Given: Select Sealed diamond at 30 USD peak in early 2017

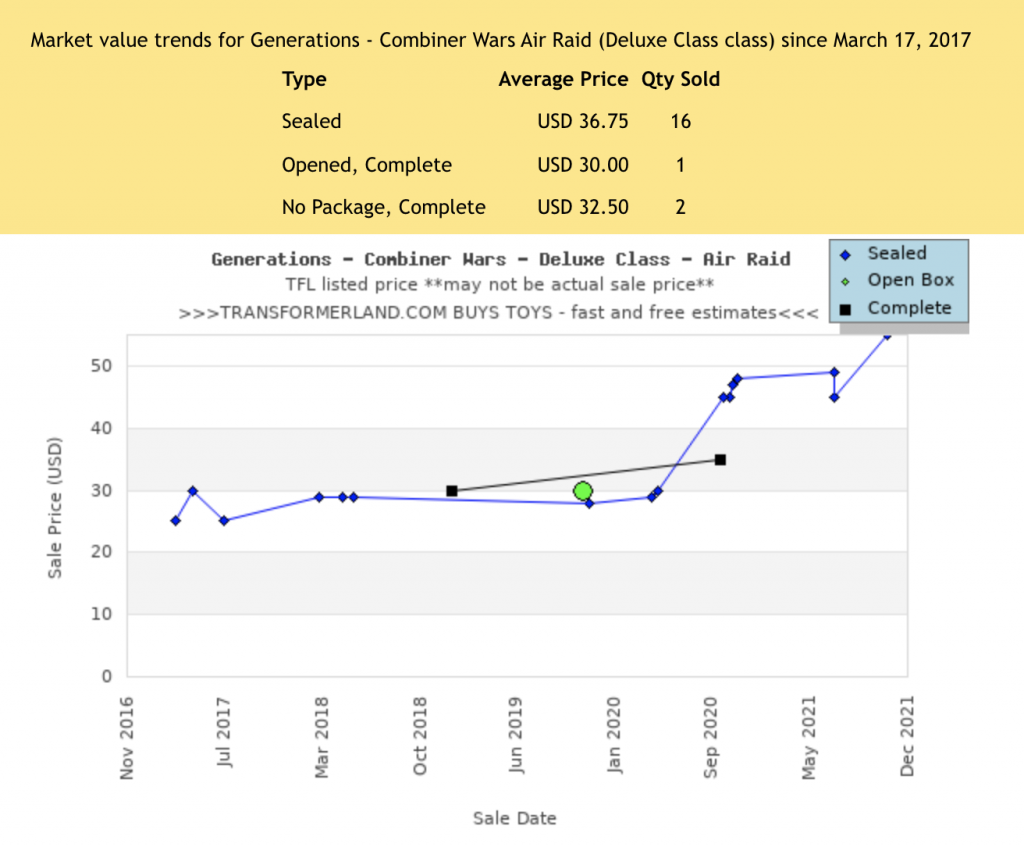Looking at the screenshot, I should (193, 490).
